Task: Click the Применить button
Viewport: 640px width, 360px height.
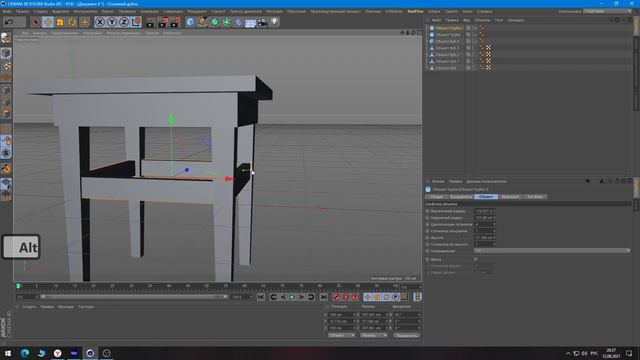Action: pyautogui.click(x=407, y=336)
